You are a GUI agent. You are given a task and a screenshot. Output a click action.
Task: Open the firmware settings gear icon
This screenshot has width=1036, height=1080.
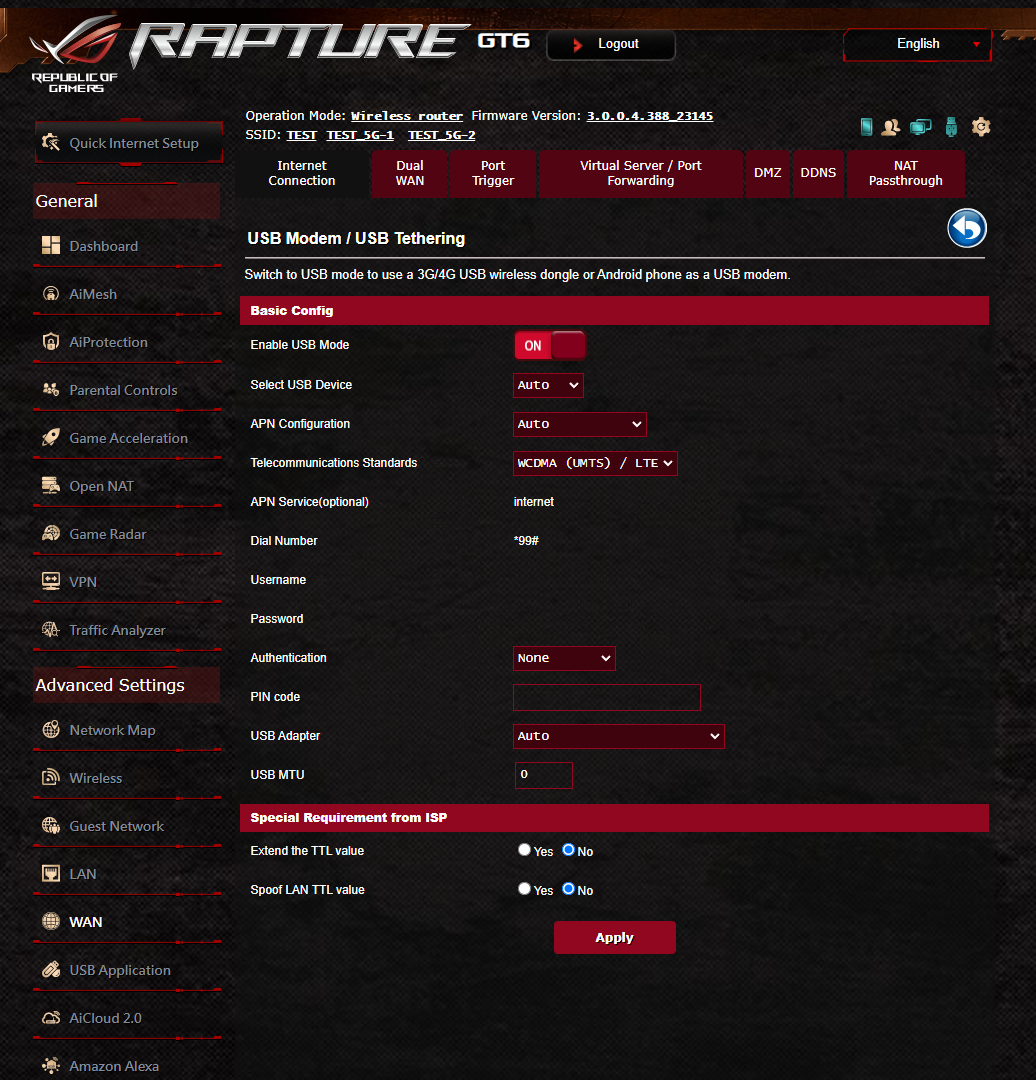[980, 127]
